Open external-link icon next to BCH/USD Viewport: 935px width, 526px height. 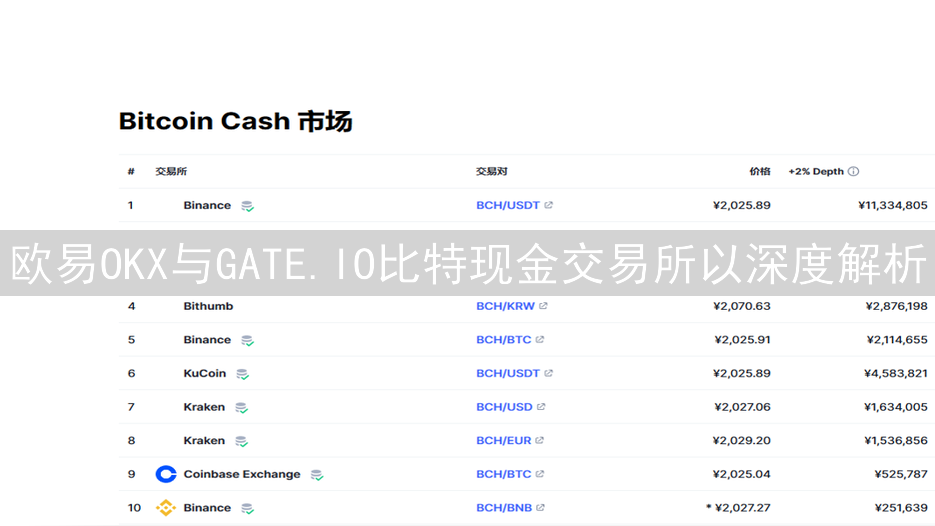(541, 407)
